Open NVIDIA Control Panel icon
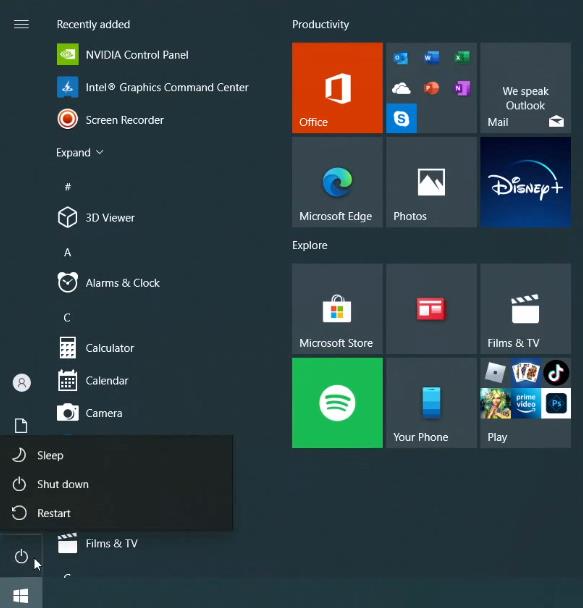 coord(68,54)
